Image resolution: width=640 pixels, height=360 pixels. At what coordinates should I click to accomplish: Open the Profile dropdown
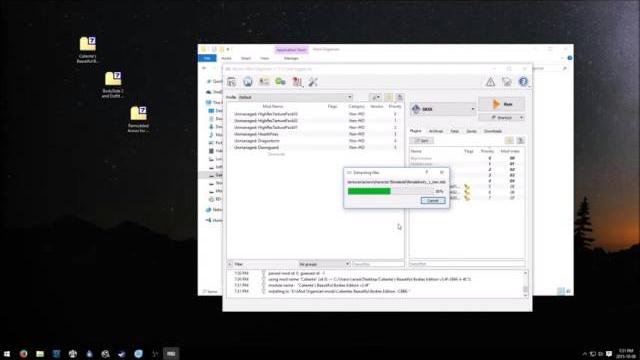295,97
